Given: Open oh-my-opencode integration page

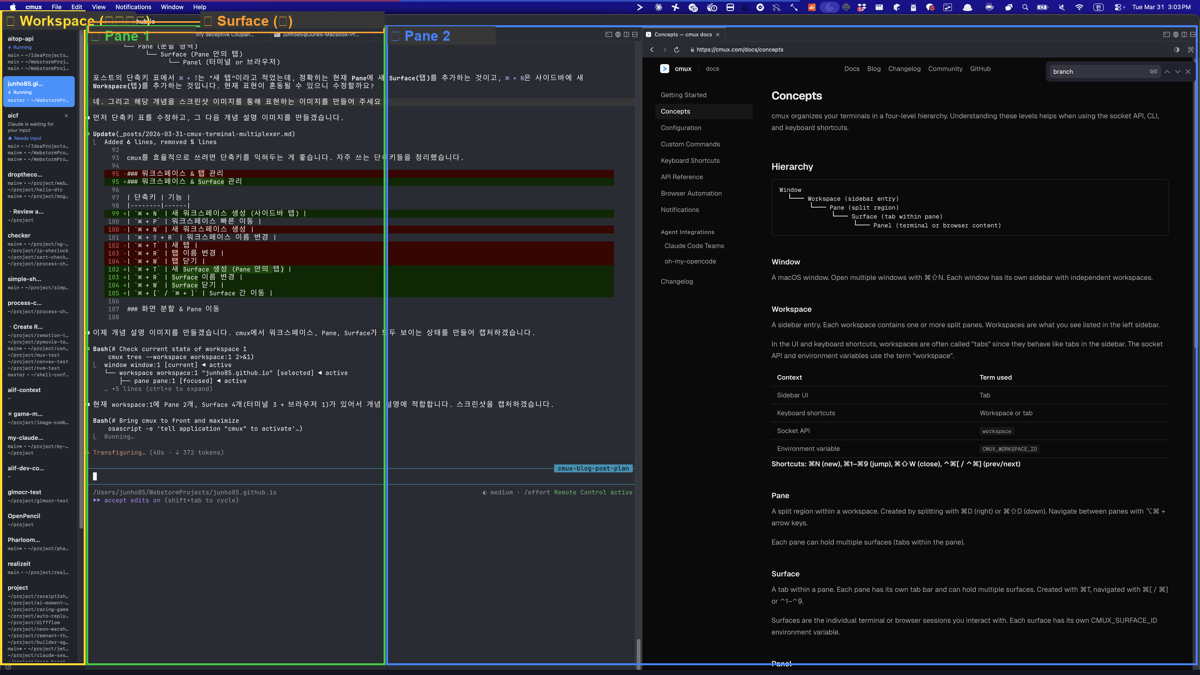Looking at the screenshot, I should pos(690,262).
